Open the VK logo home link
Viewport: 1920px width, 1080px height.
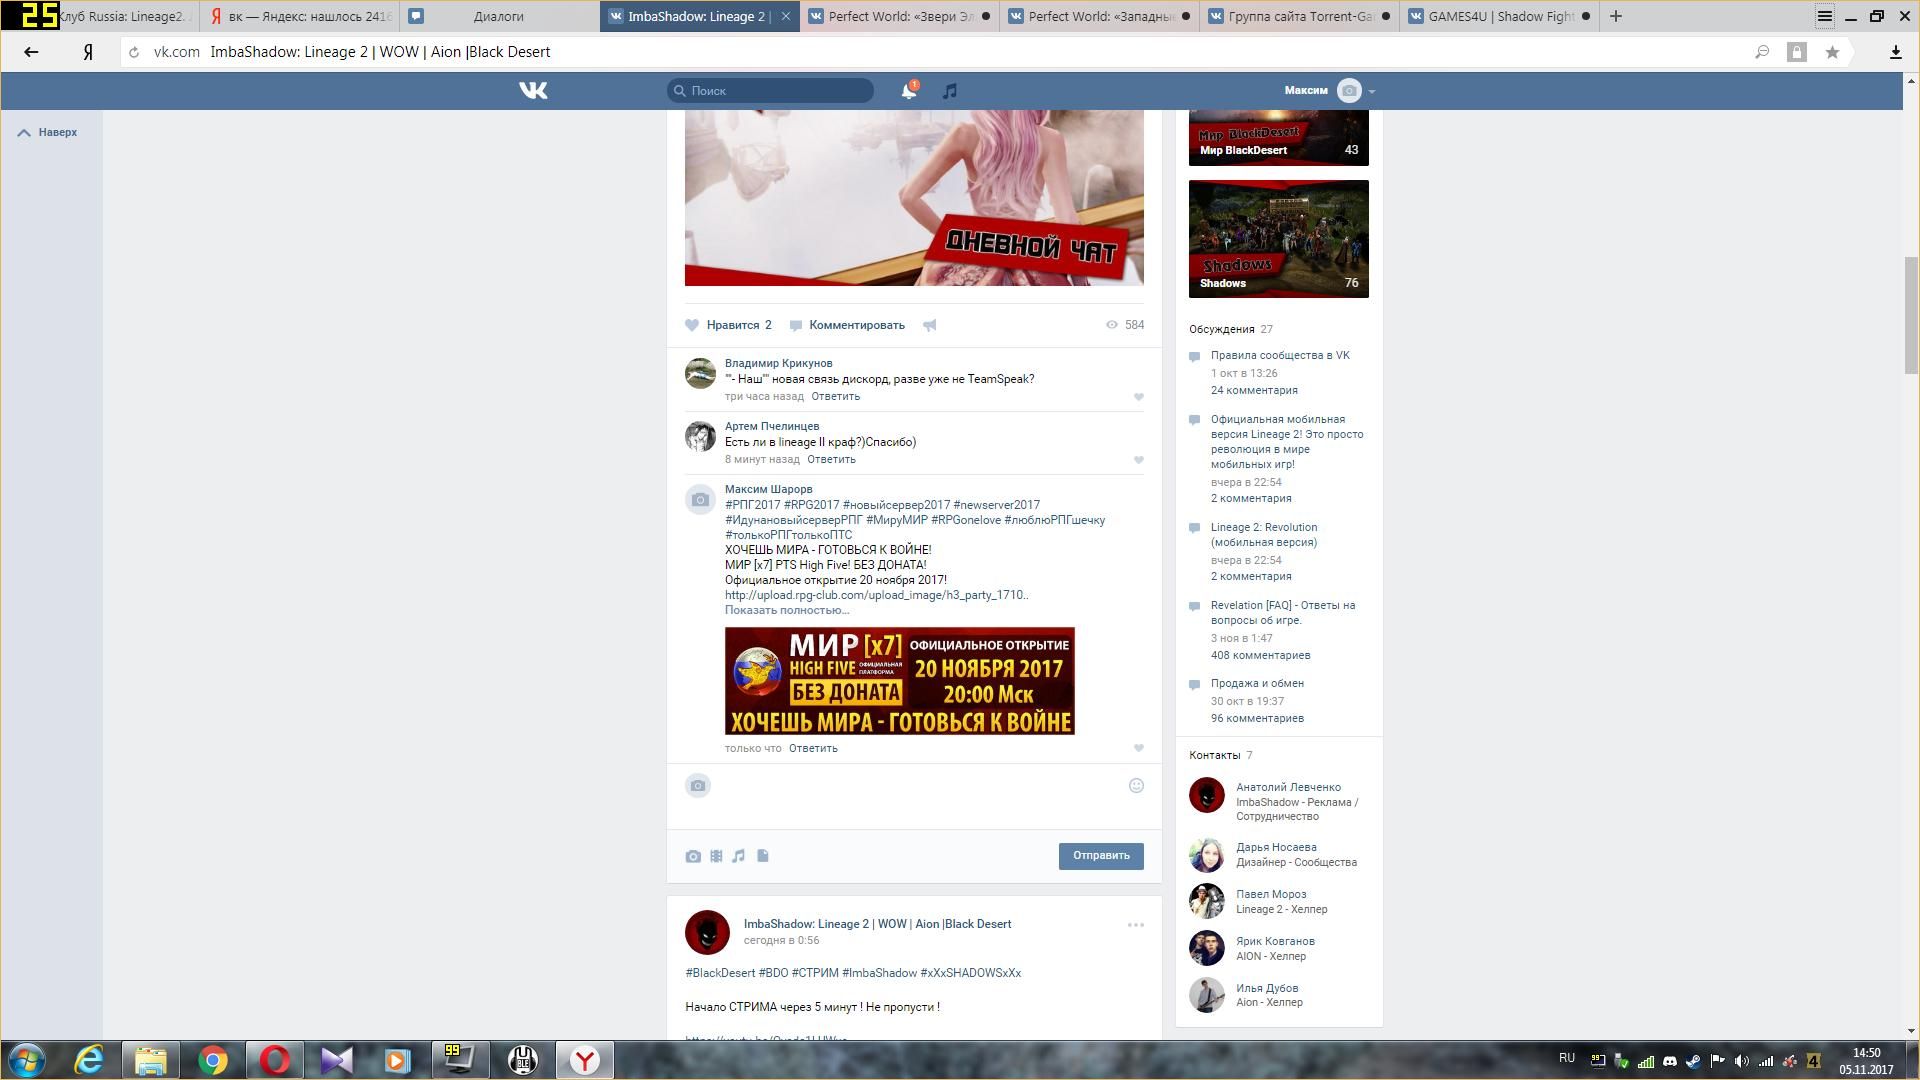coord(533,91)
